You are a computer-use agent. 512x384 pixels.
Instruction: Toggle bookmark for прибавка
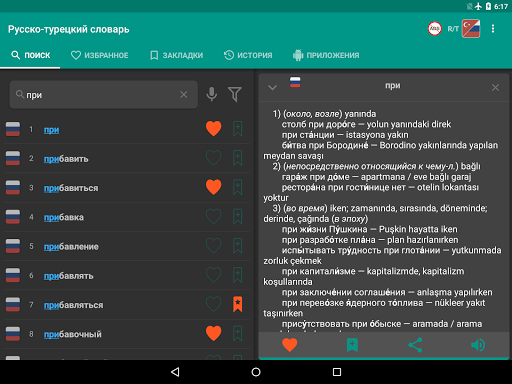238,216
